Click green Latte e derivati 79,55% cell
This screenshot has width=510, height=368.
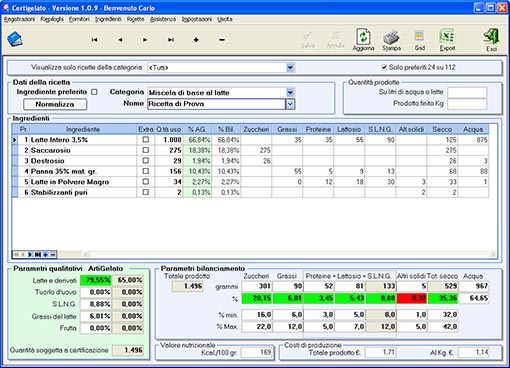[x=96, y=280]
